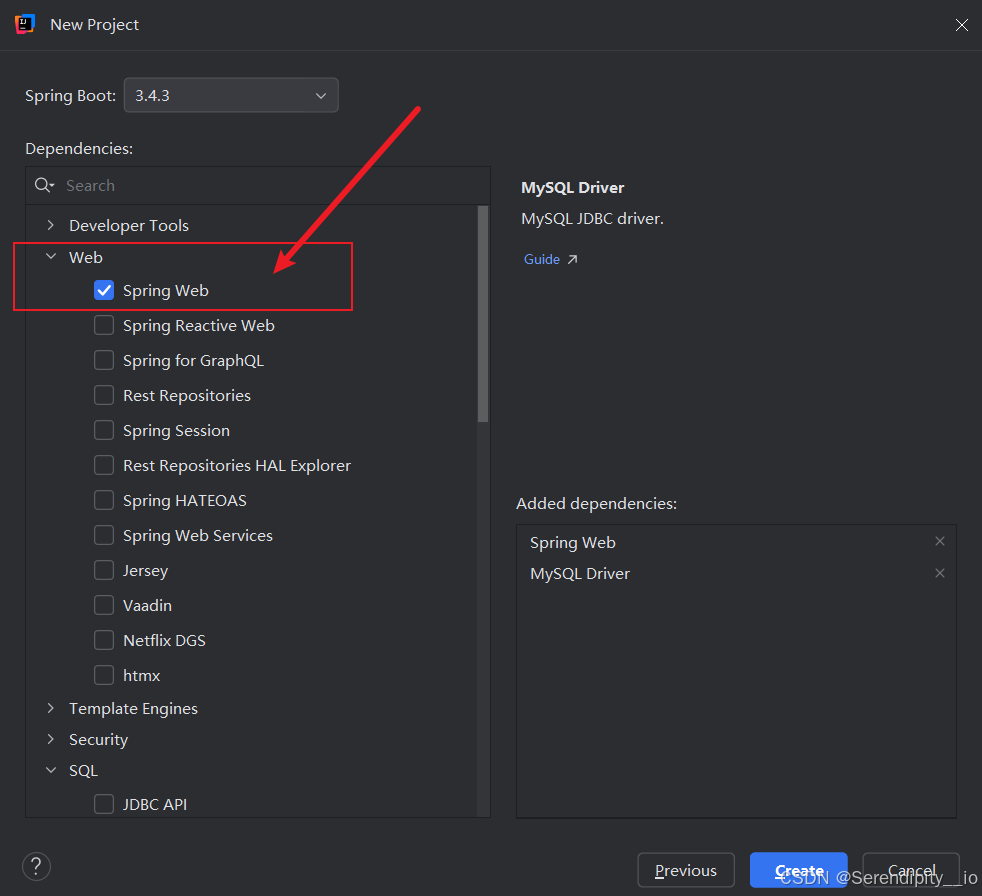
Task: Expand the Developer Tools category
Action: click(51, 225)
